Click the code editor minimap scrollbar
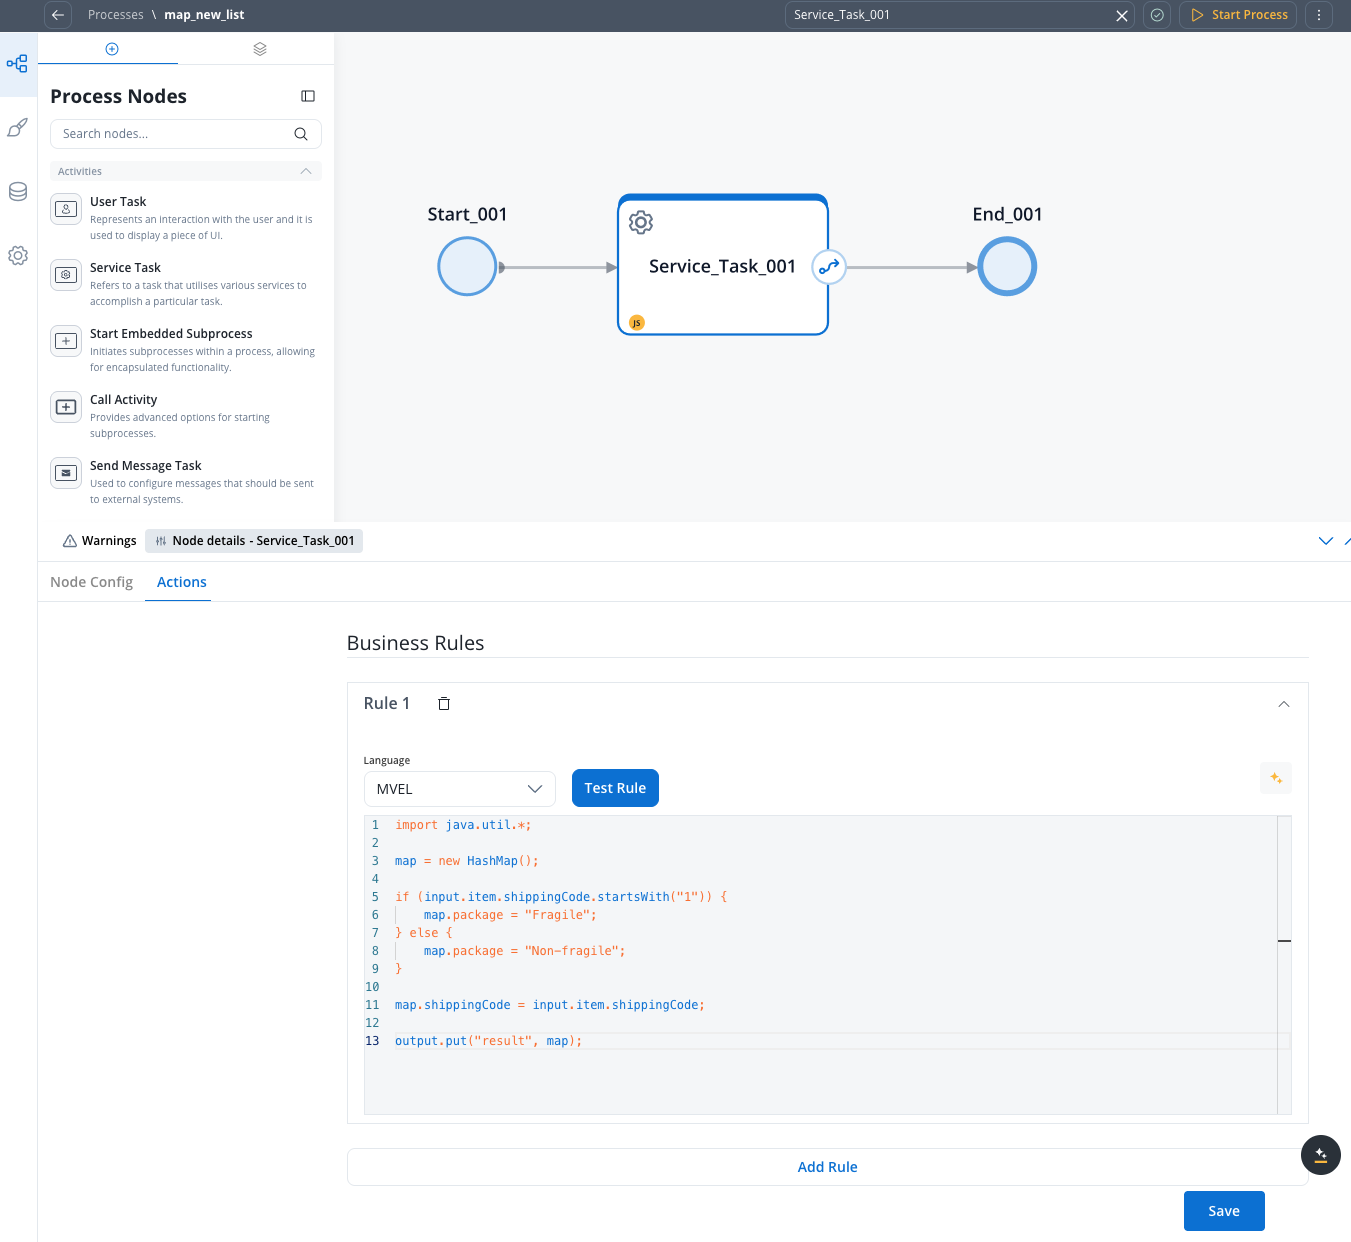 coord(1284,940)
